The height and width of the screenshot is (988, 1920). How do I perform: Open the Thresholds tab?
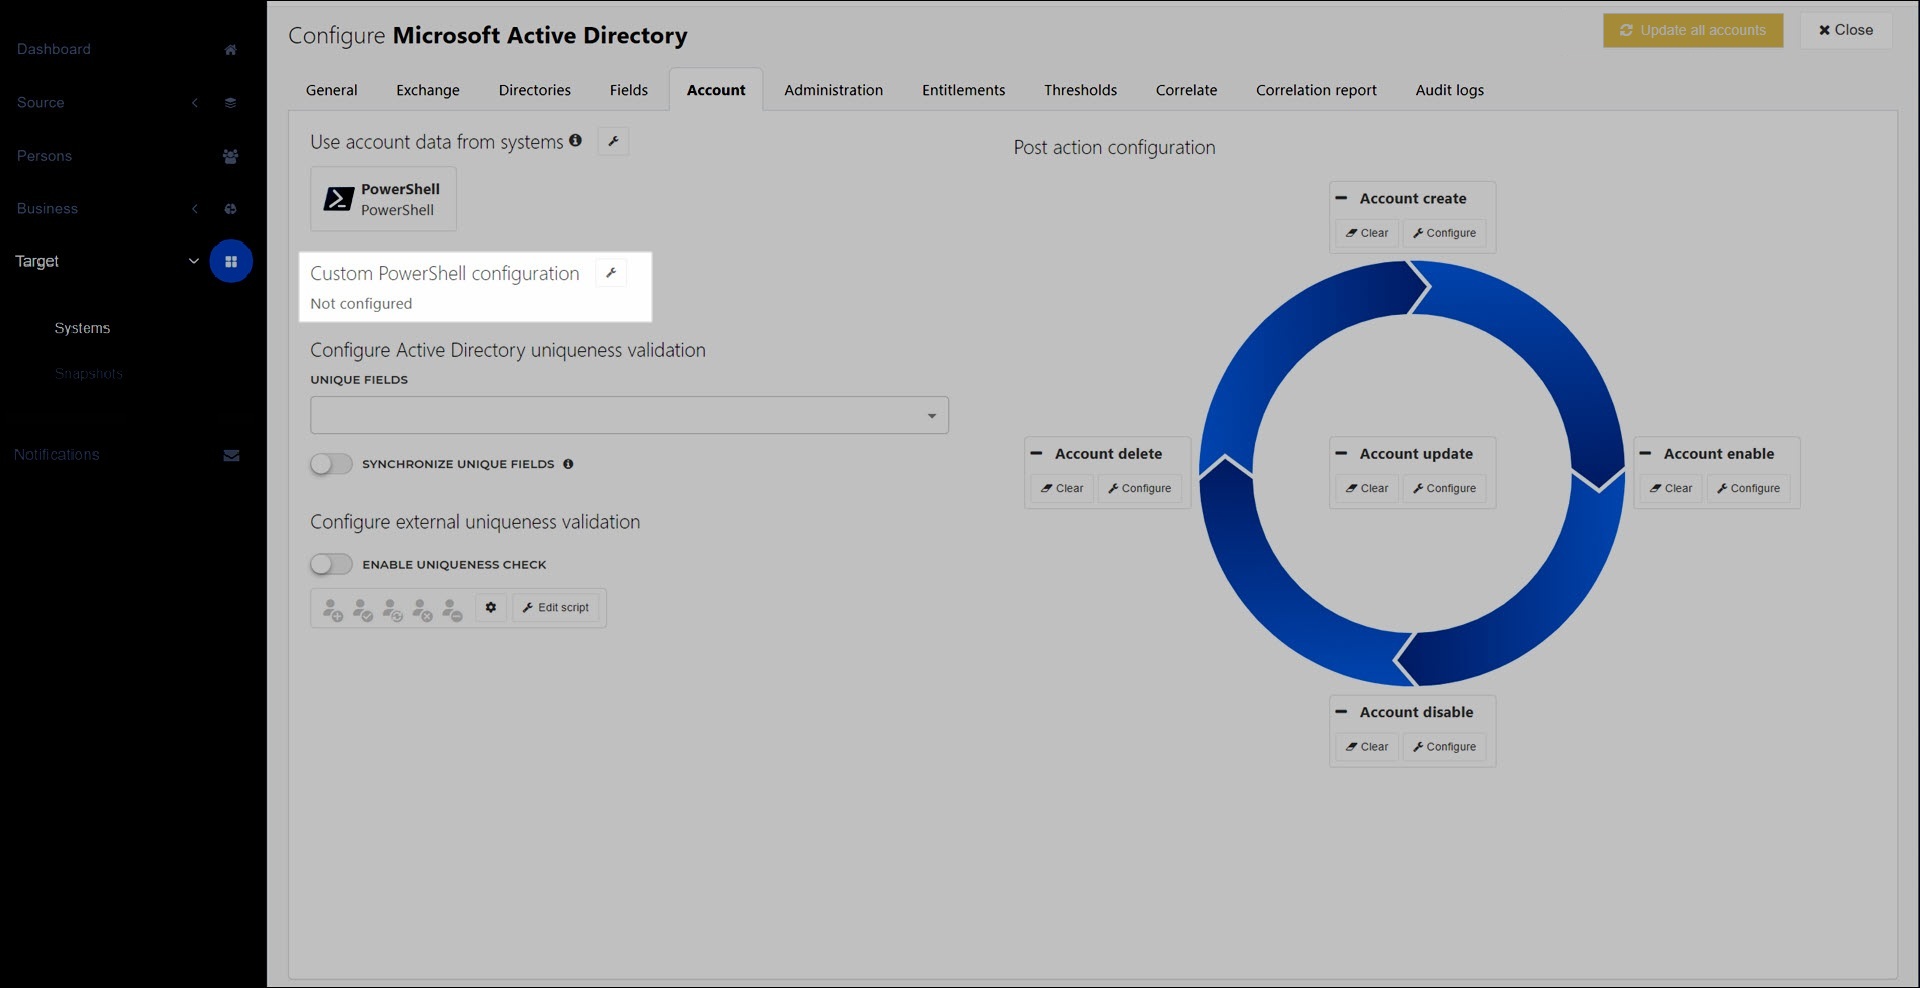point(1081,90)
